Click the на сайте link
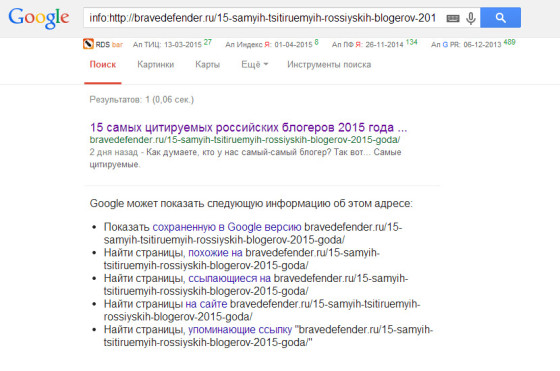560x371 pixels. click(206, 304)
